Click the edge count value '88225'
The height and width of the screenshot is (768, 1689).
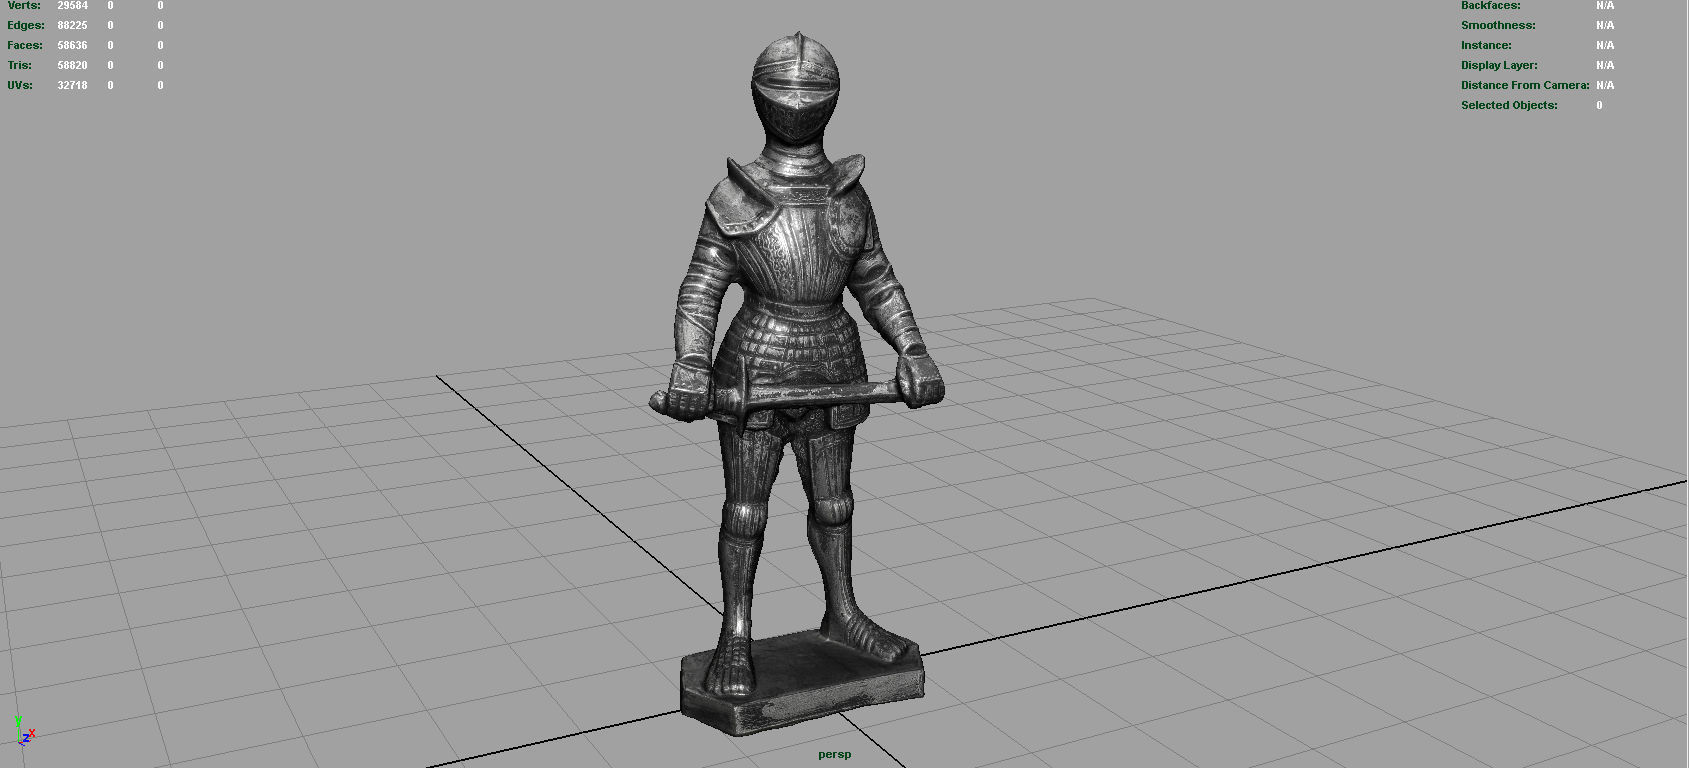pos(72,25)
